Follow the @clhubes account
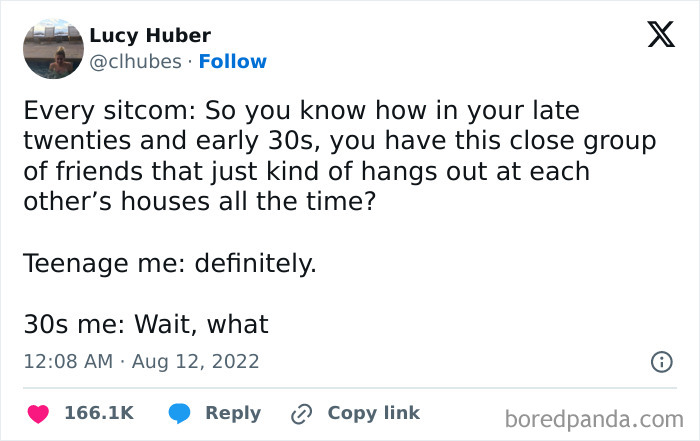 (x=233, y=61)
